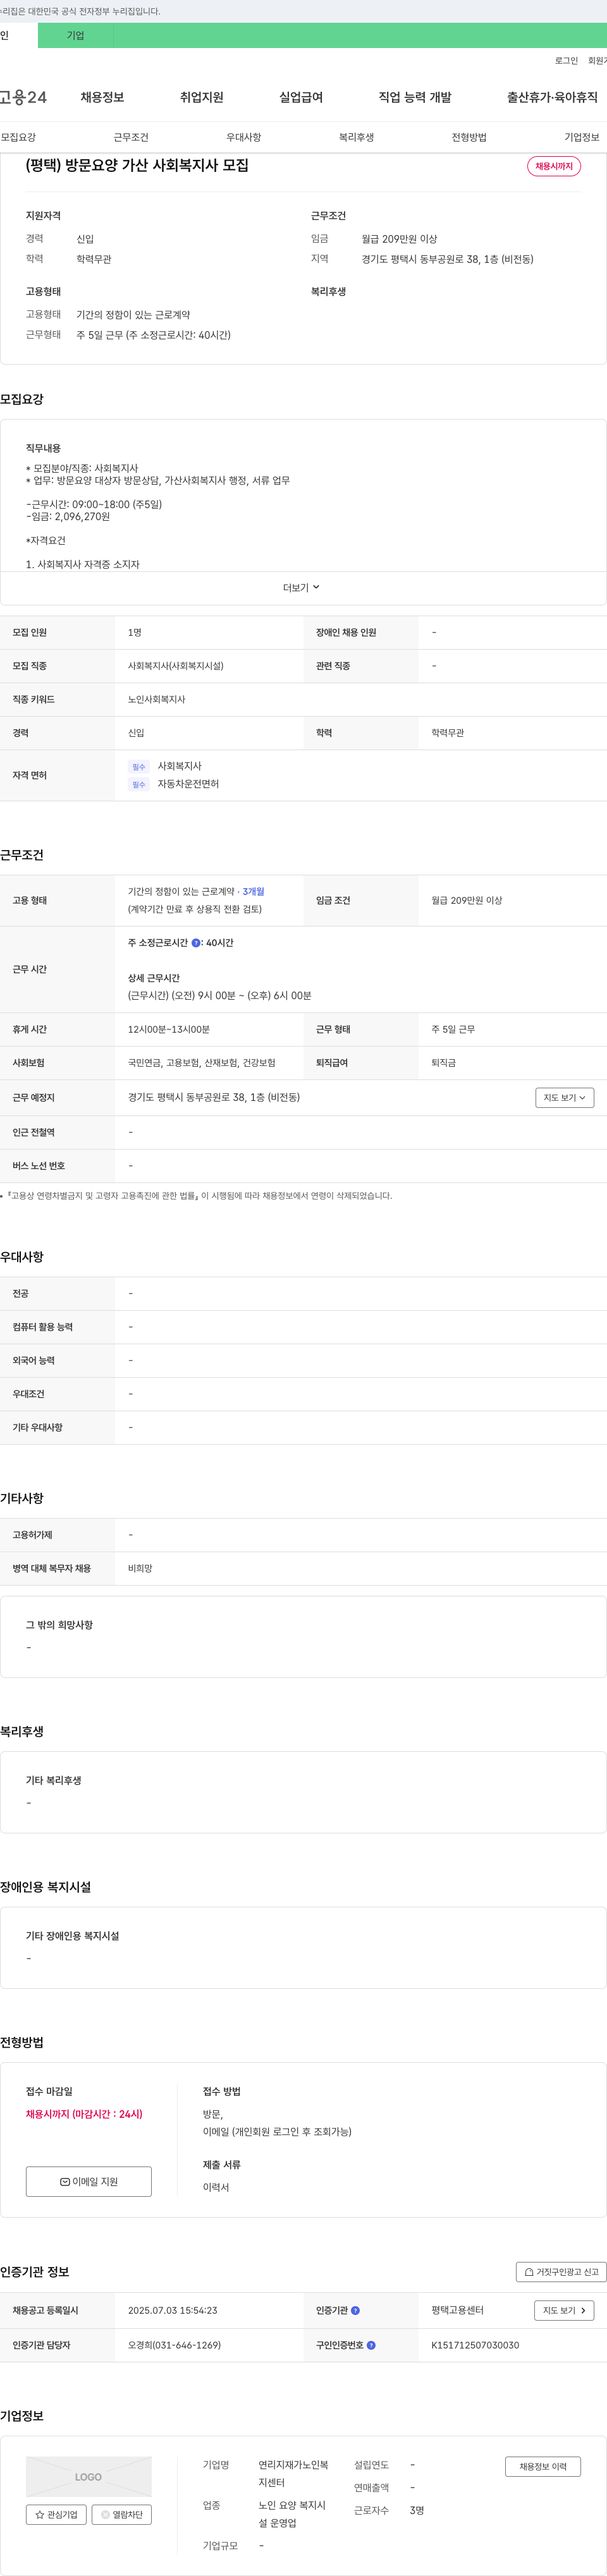Open 지도 보기 for 평택고용센터
Screen dimensions: 607x2576
tap(564, 2310)
